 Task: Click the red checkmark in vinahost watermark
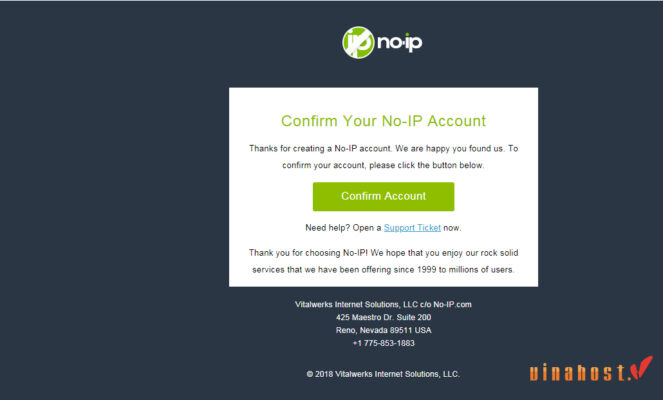641,367
